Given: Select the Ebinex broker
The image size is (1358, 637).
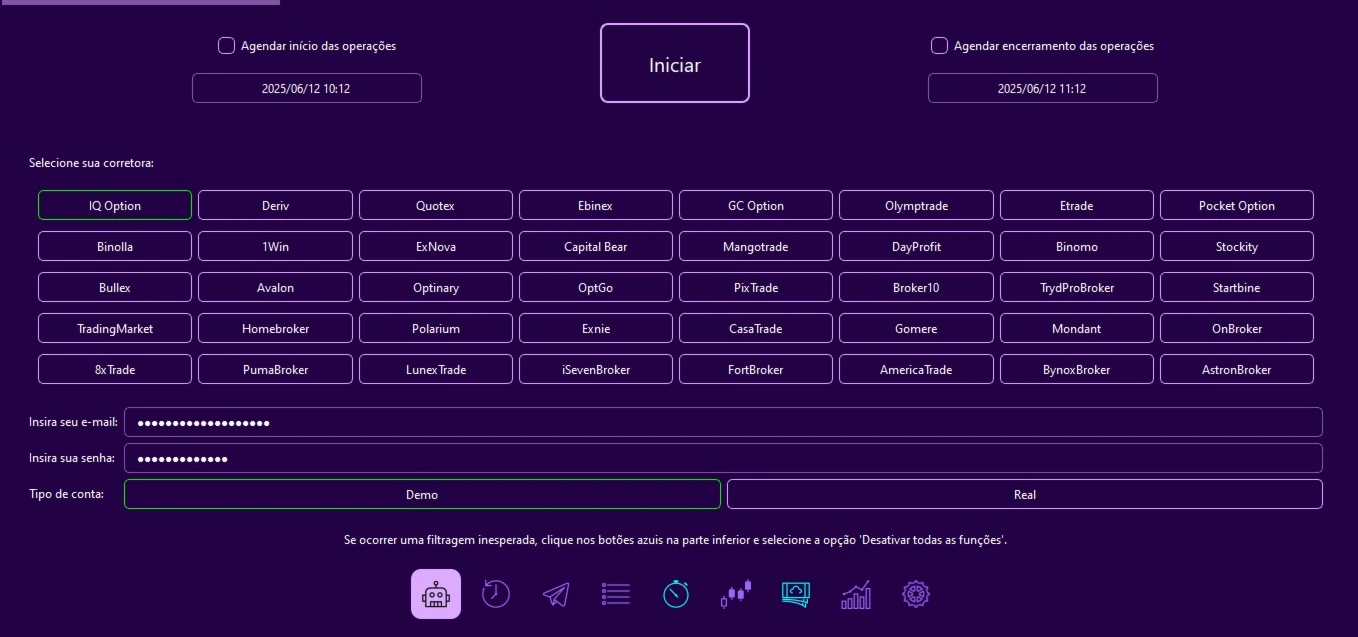Looking at the screenshot, I should click(x=596, y=205).
